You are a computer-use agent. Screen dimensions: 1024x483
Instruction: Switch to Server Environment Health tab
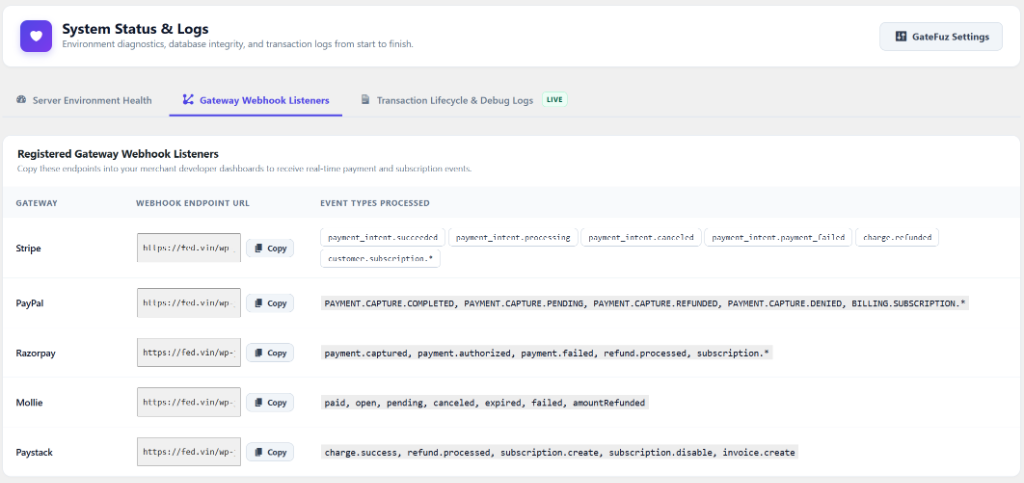[84, 101]
